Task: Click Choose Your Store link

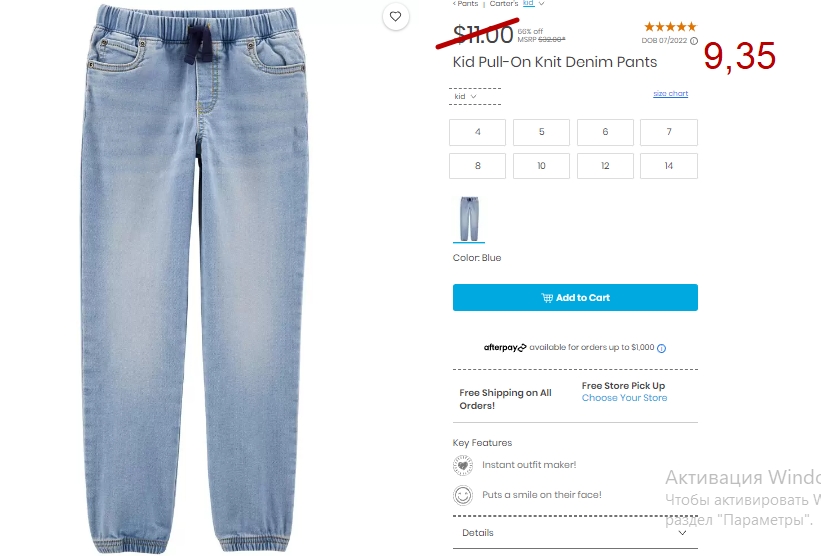Action: click(624, 398)
